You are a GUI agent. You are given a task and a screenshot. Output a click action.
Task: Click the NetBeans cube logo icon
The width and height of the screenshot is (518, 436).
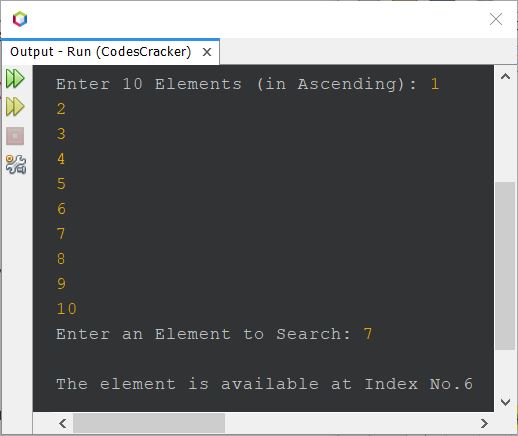pos(20,19)
